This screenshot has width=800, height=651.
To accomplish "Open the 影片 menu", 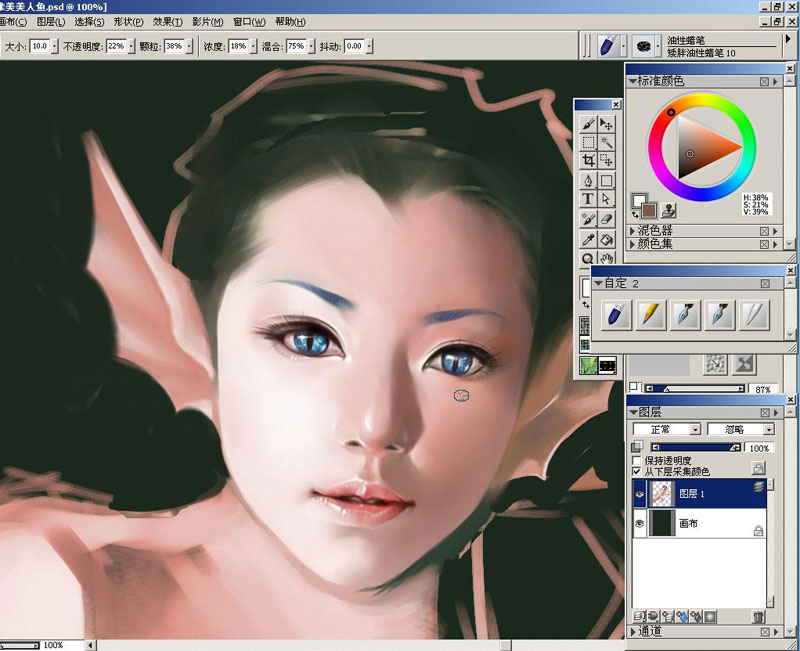I will tap(207, 22).
